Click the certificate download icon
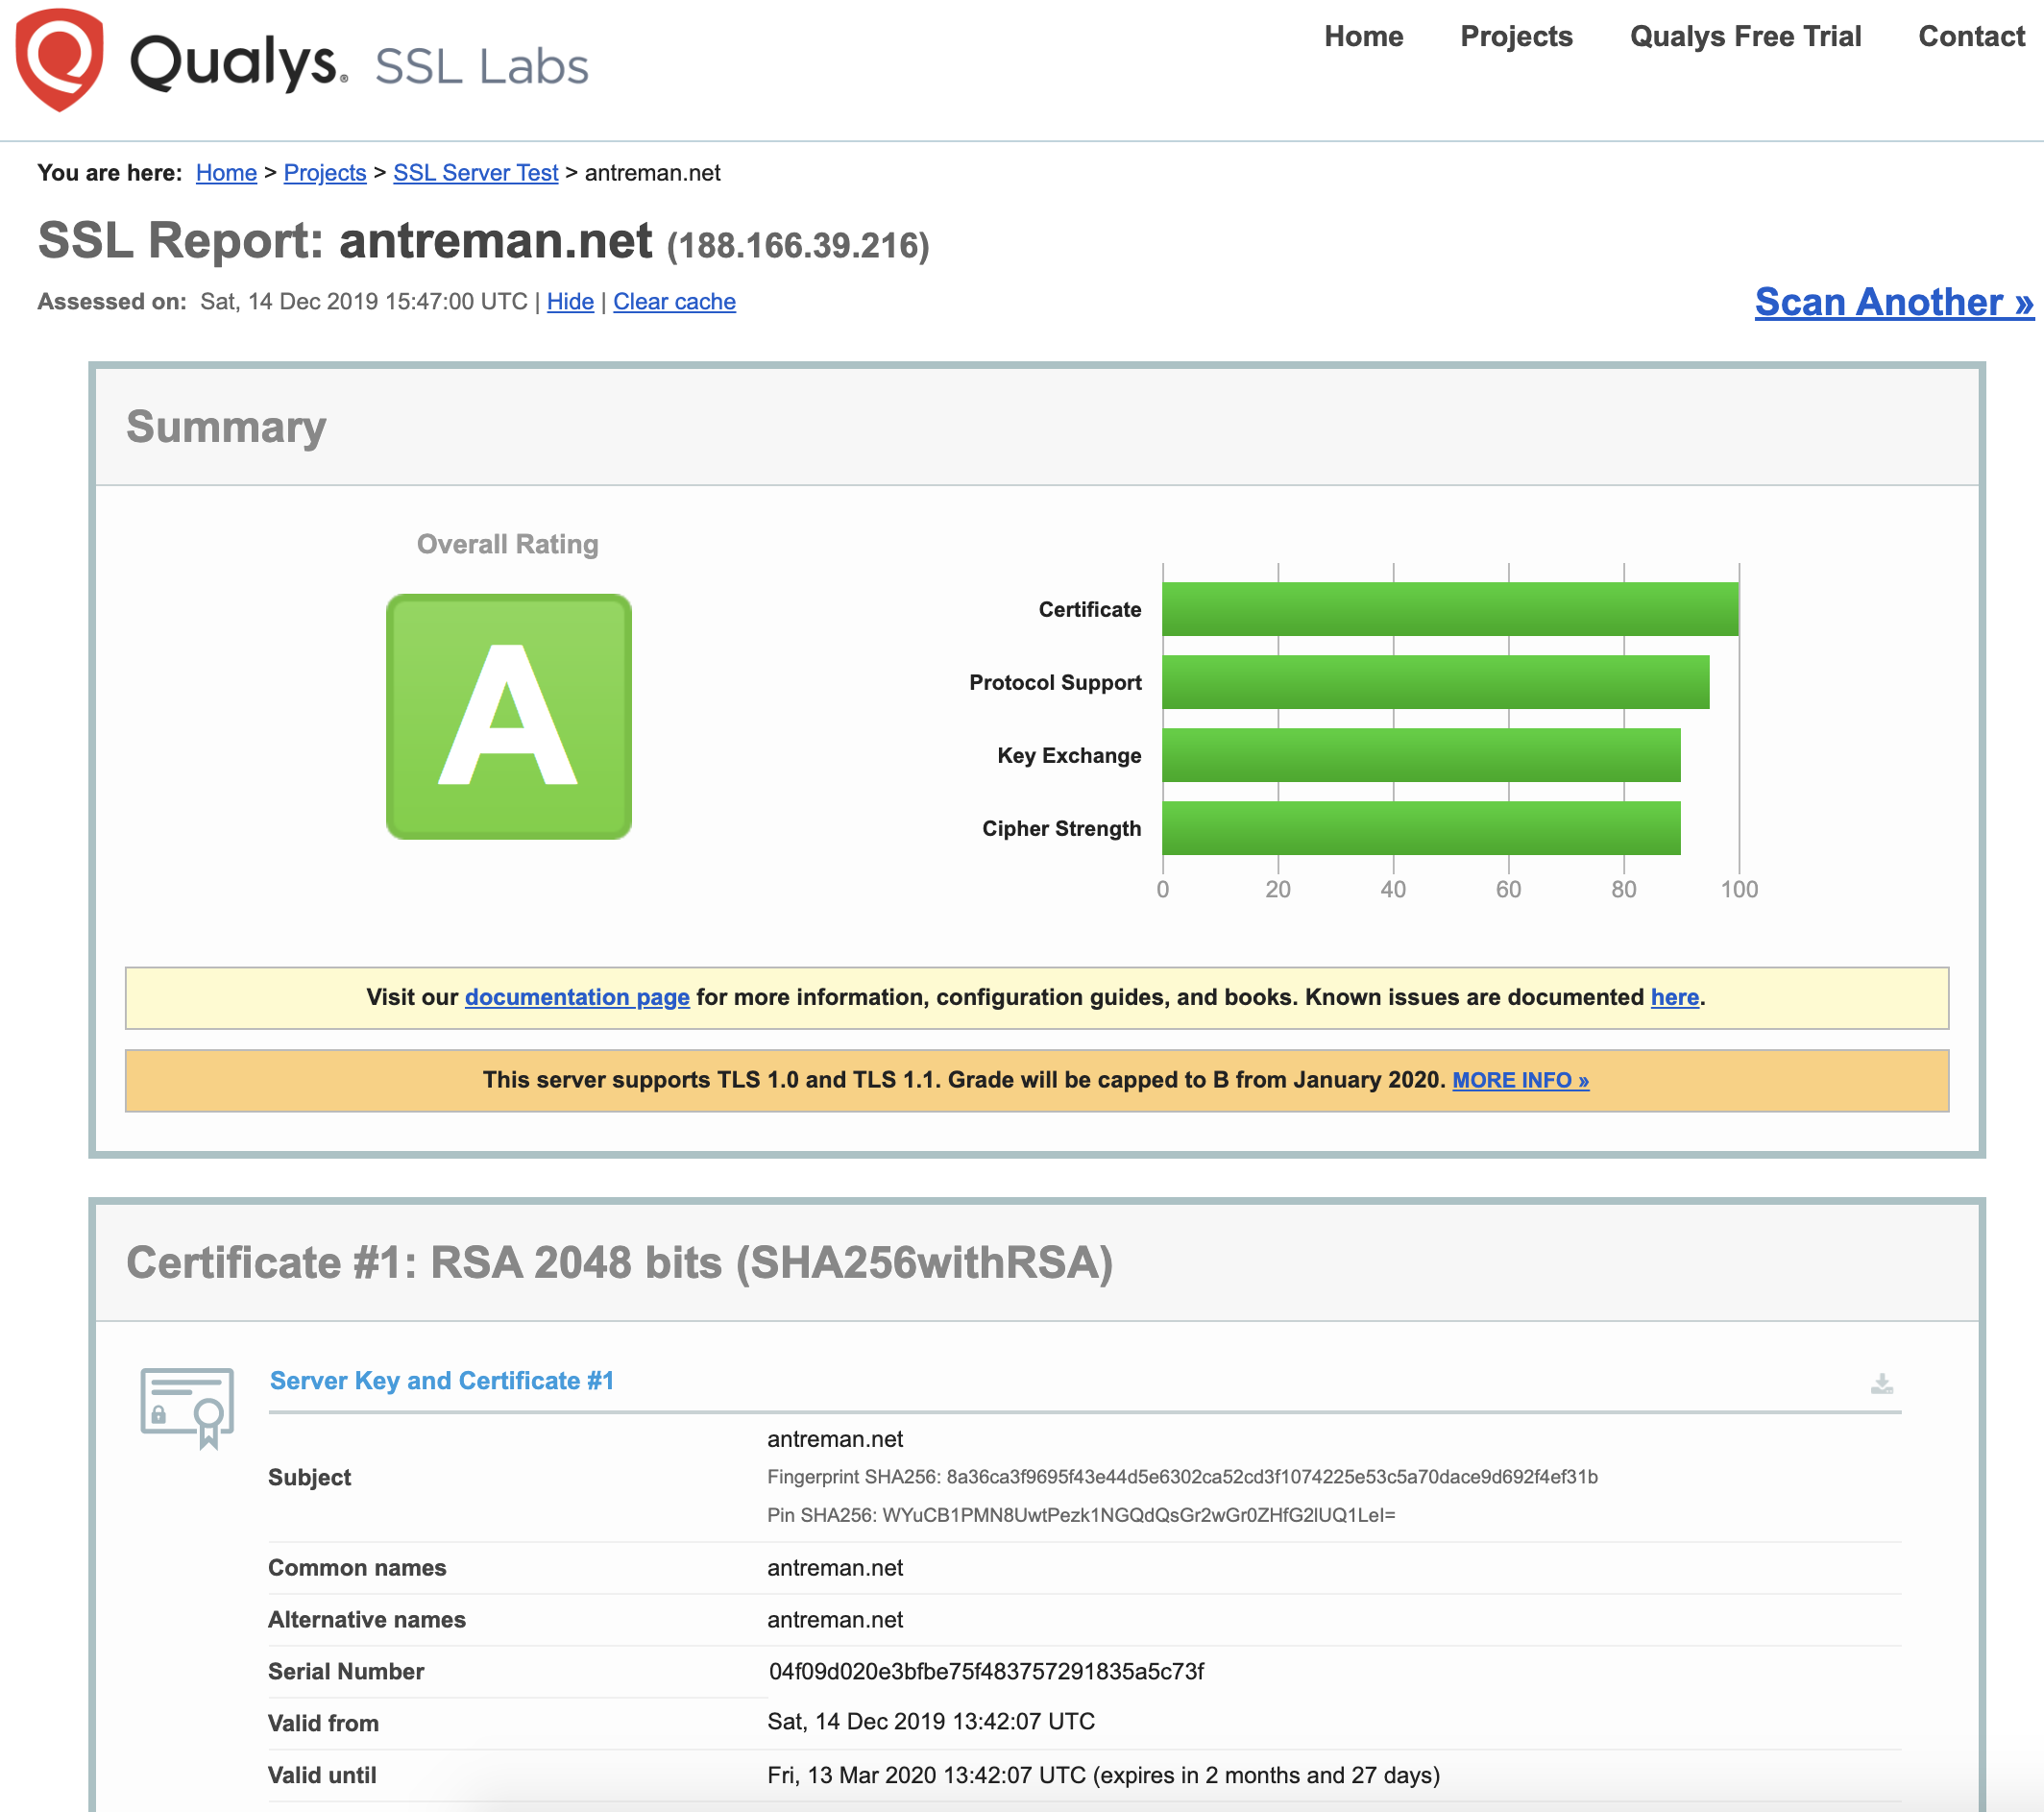Image resolution: width=2044 pixels, height=1812 pixels. (x=1881, y=1384)
